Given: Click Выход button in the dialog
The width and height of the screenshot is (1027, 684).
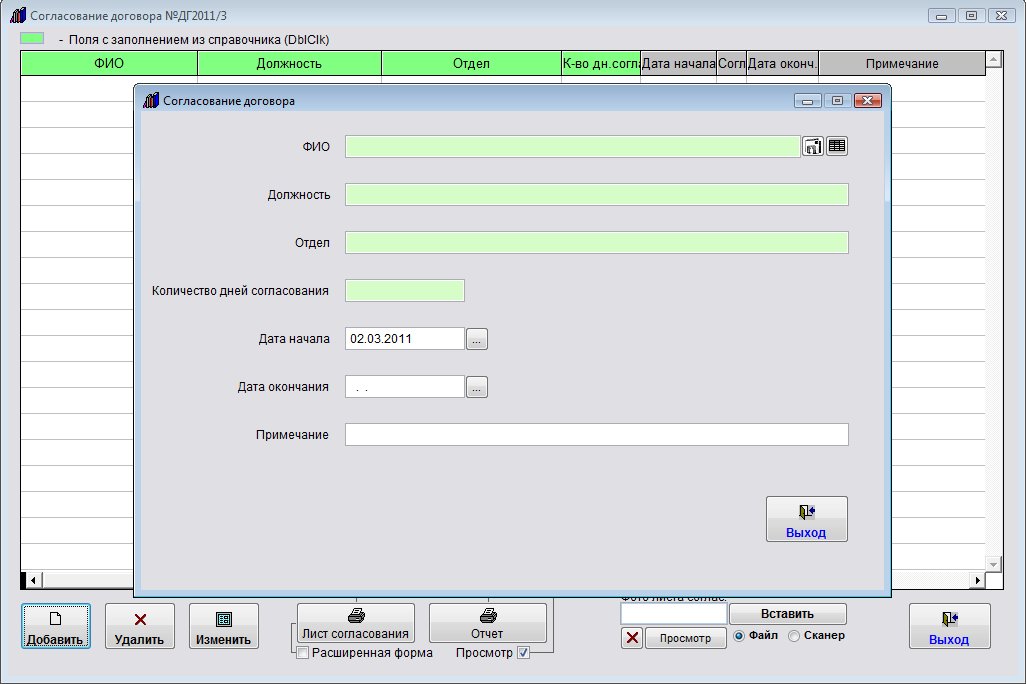Looking at the screenshot, I should [x=806, y=519].
